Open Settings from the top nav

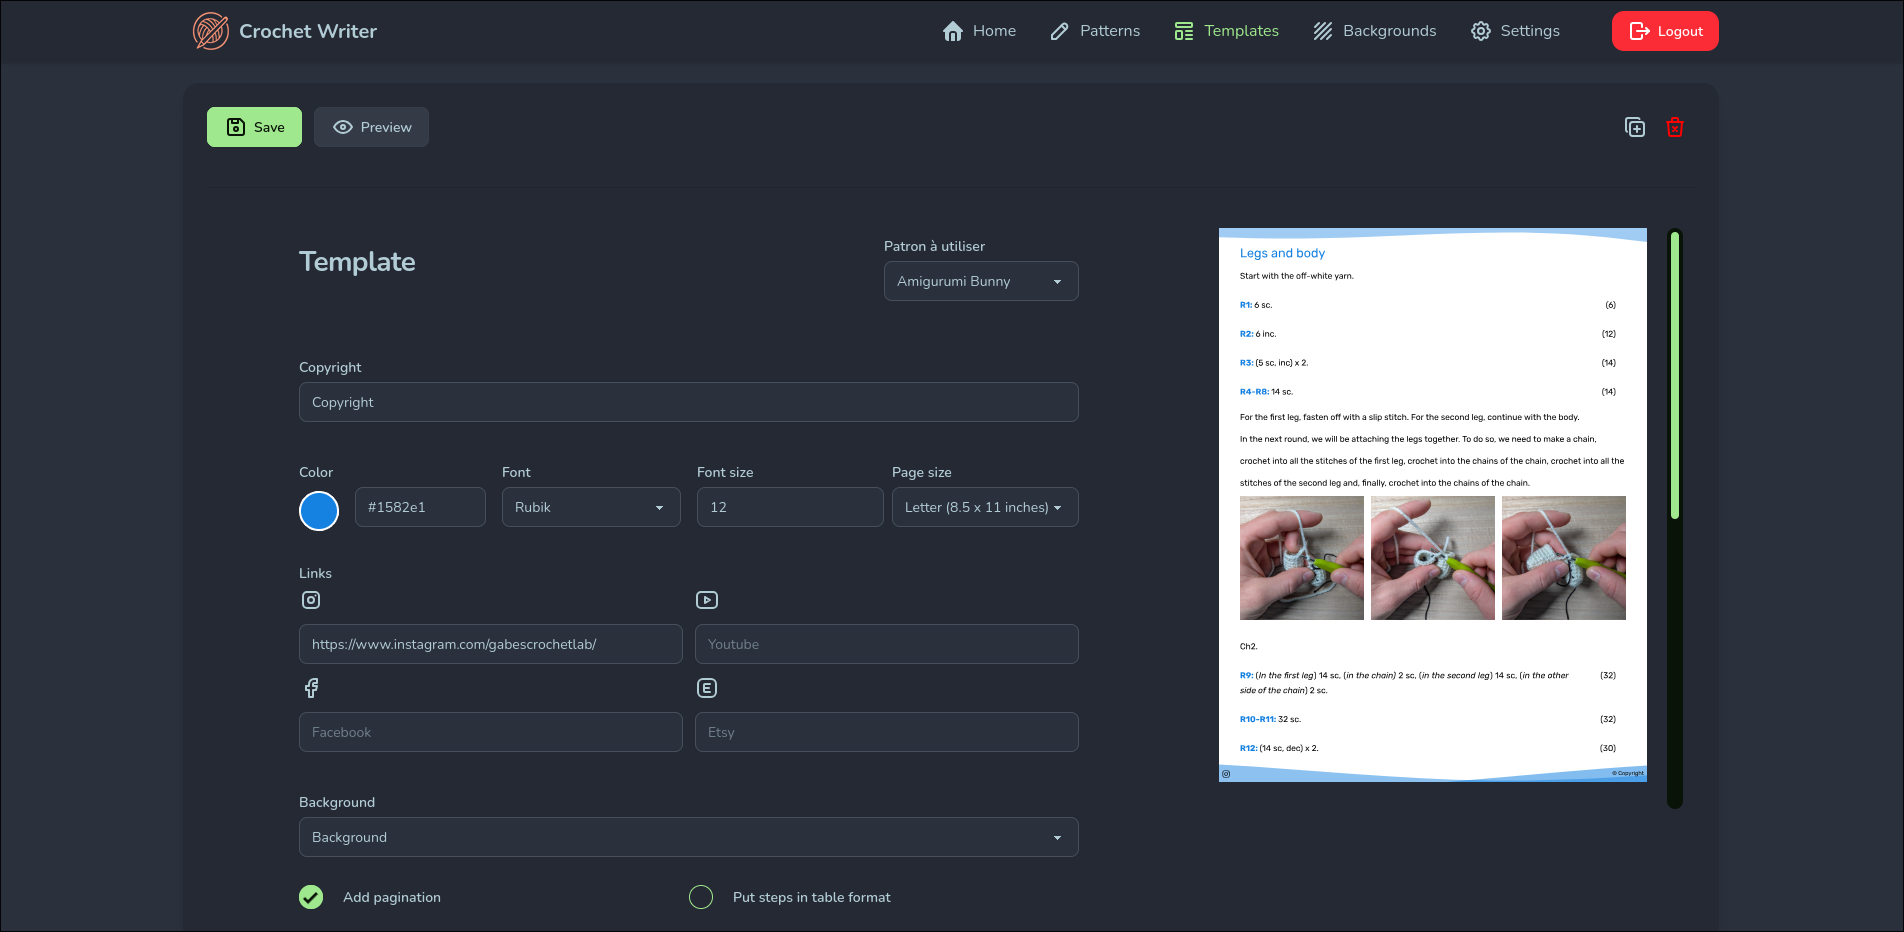coord(1515,31)
